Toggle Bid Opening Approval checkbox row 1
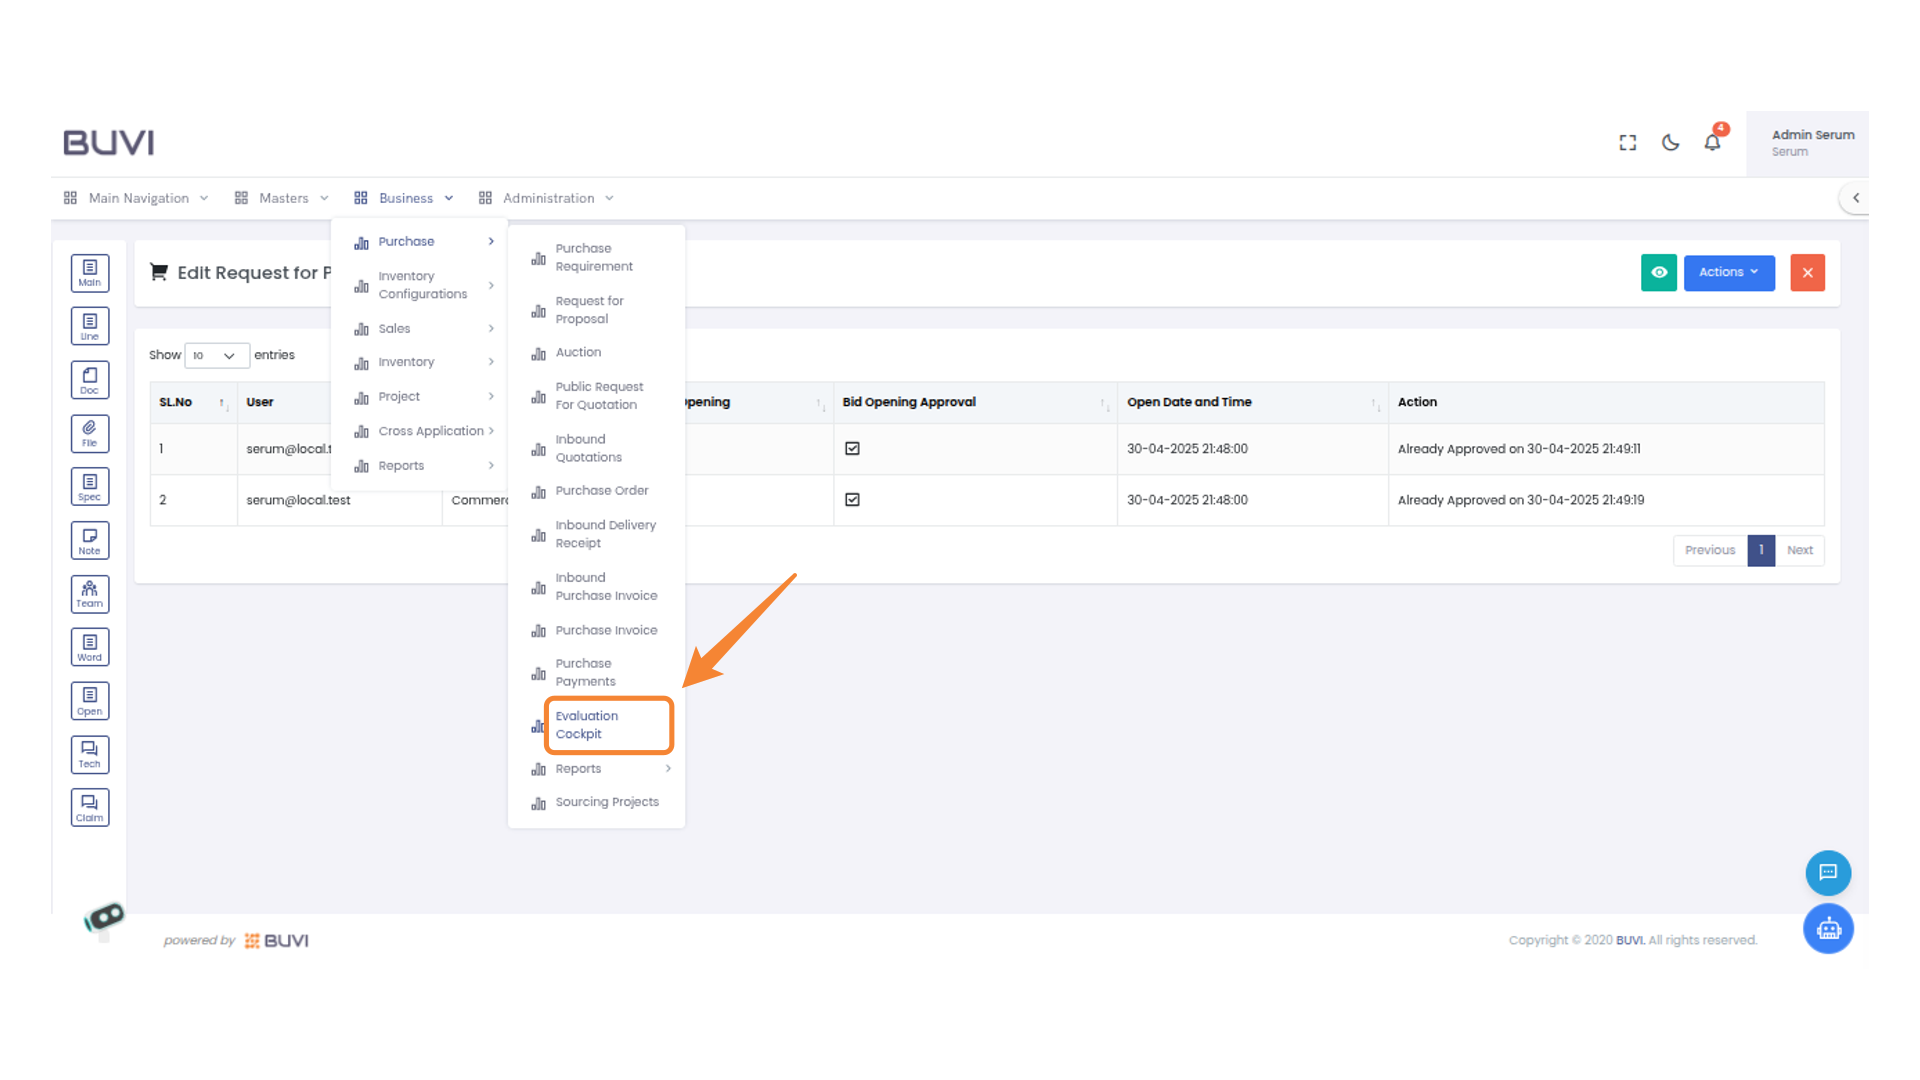 coord(852,449)
